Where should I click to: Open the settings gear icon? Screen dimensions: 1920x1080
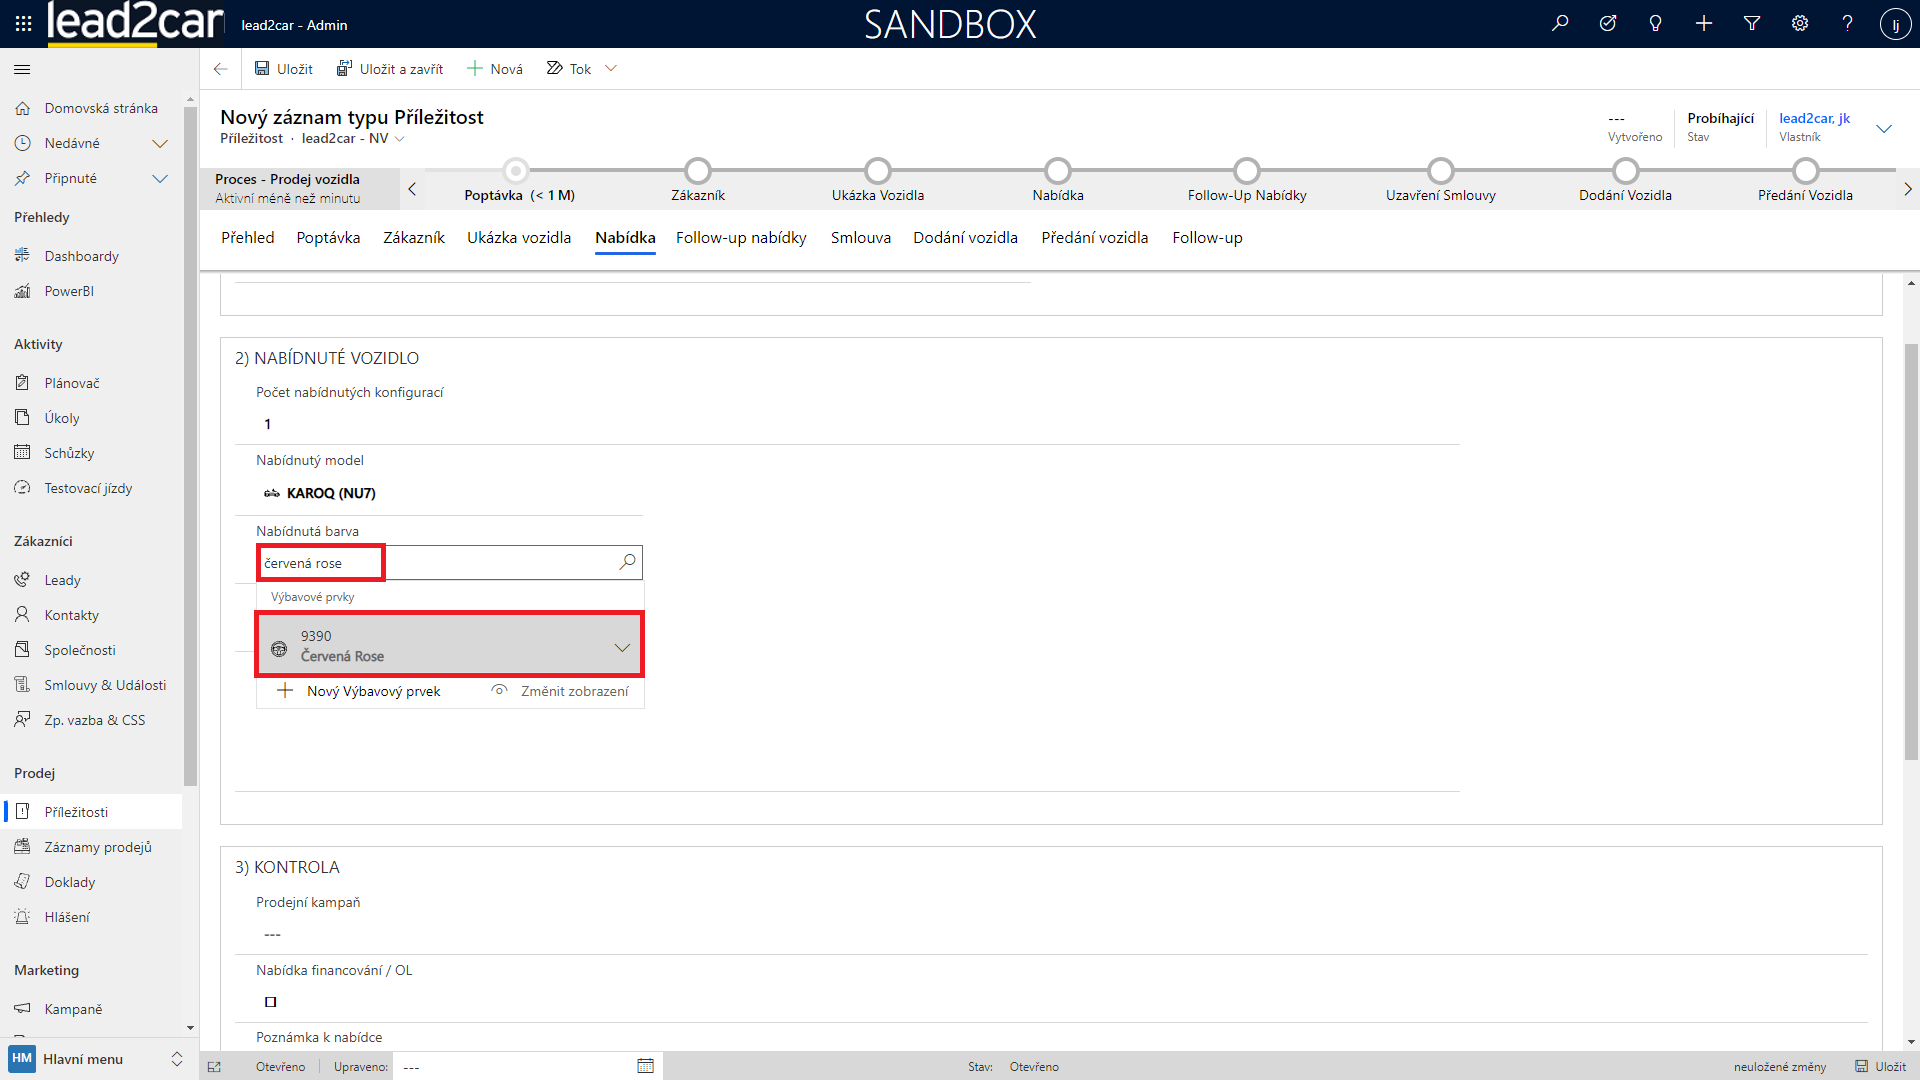coord(1799,23)
